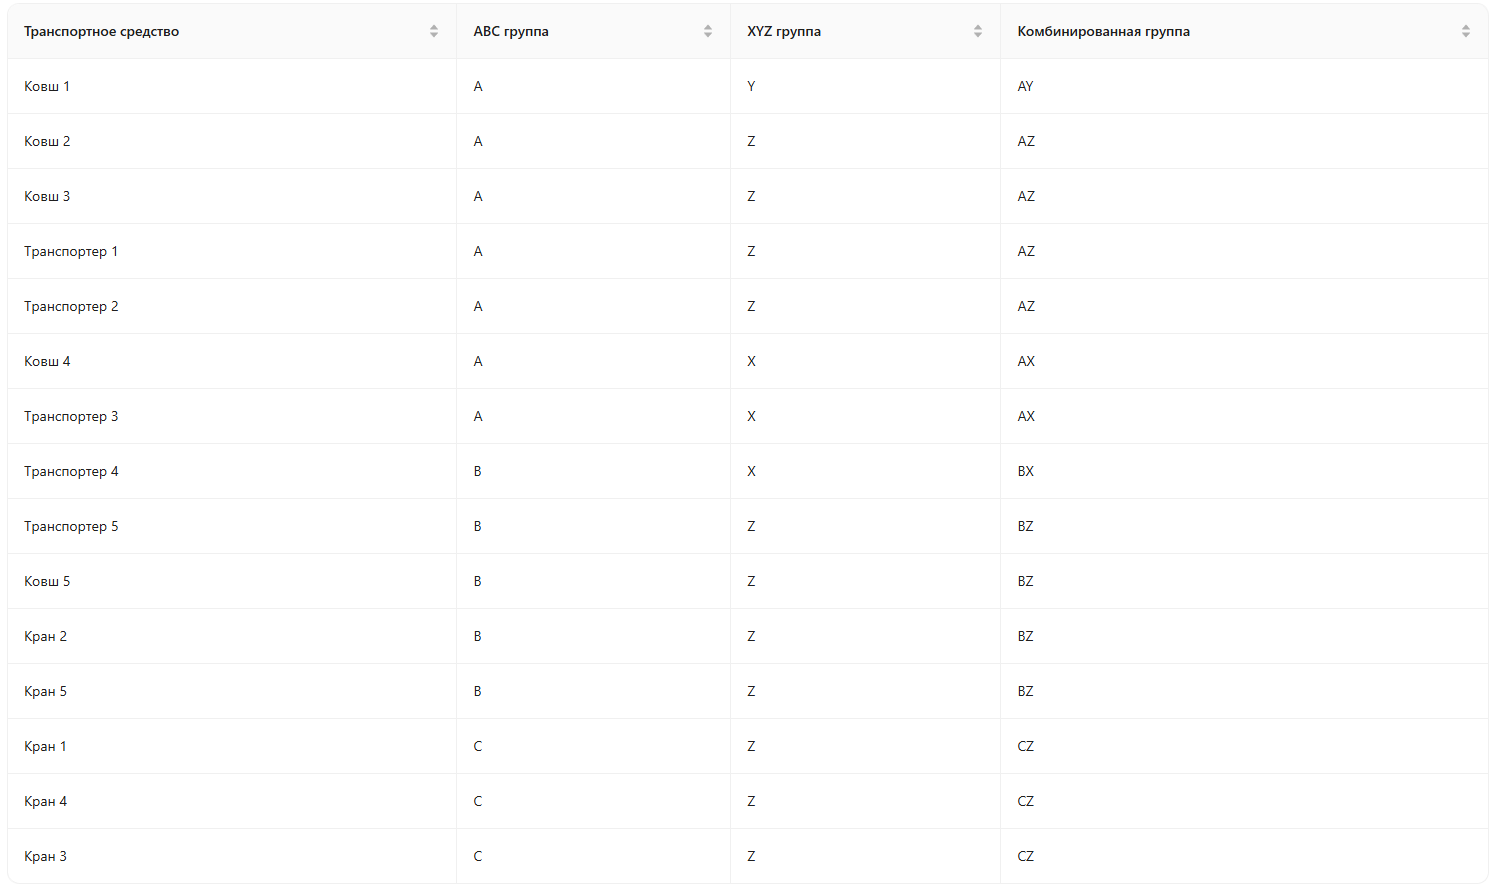Click the BX combined group cell
1497x887 pixels.
(1026, 472)
